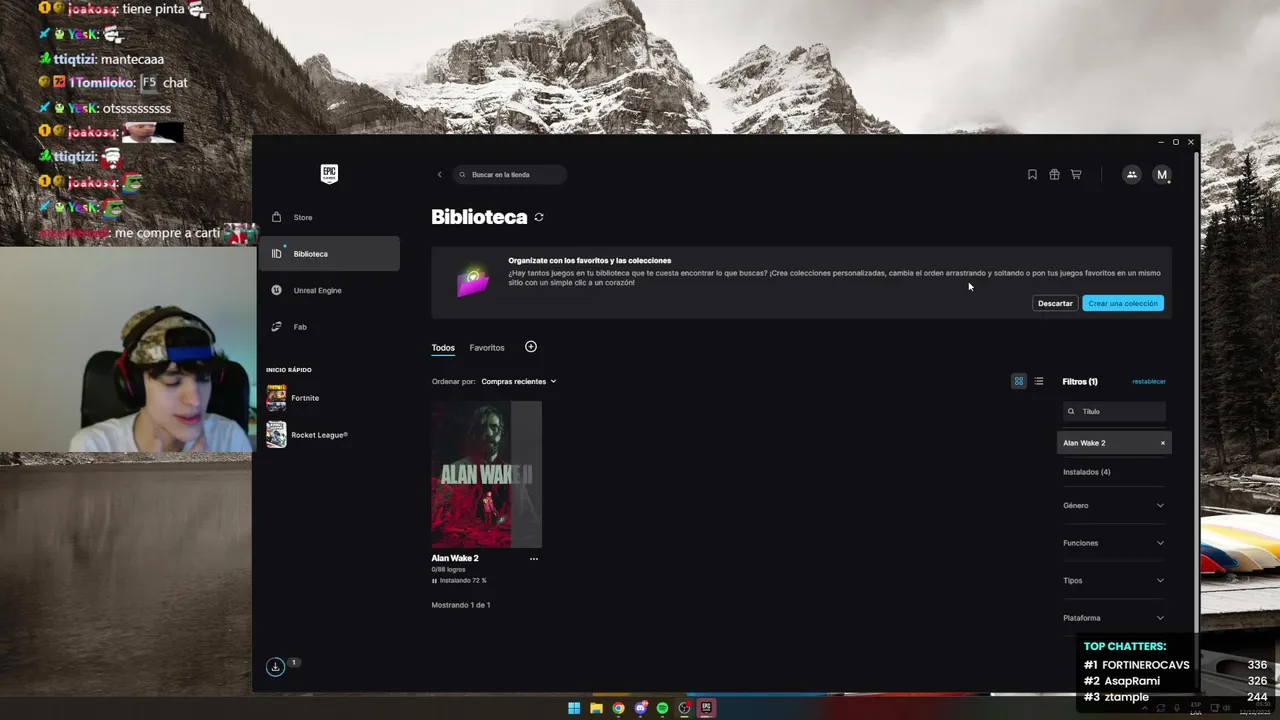Toggle the Instalados (4) filter

(1087, 472)
